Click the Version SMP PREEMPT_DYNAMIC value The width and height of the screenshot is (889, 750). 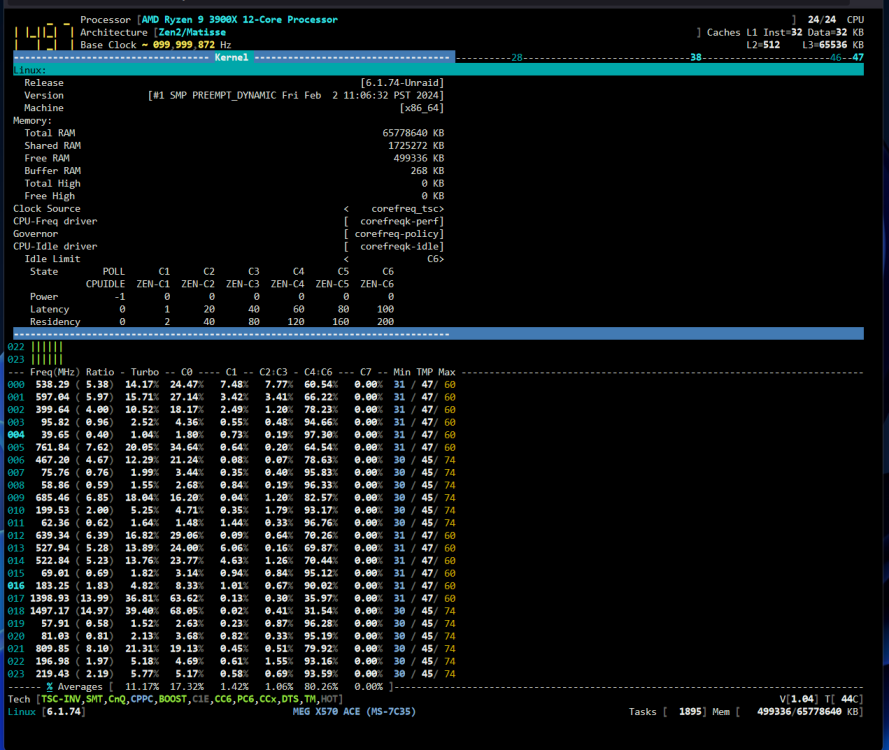tap(296, 95)
